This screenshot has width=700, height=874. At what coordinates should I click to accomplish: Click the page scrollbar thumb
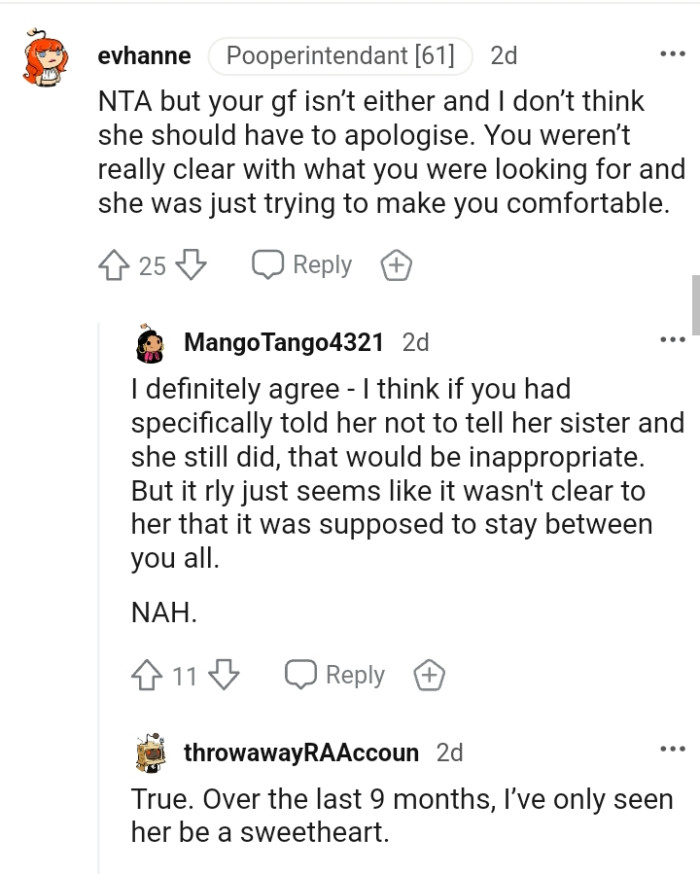(x=695, y=305)
